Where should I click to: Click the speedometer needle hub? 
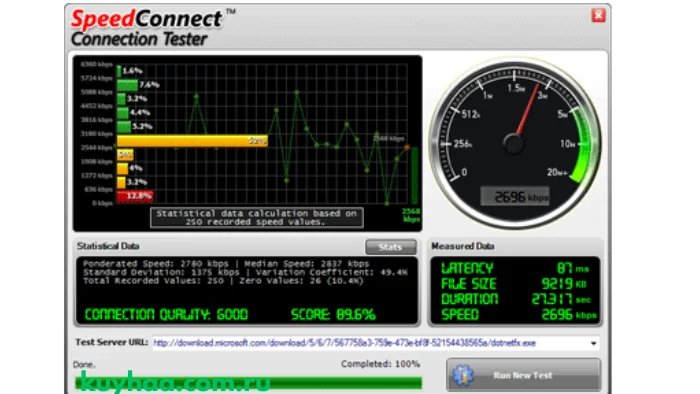point(514,144)
